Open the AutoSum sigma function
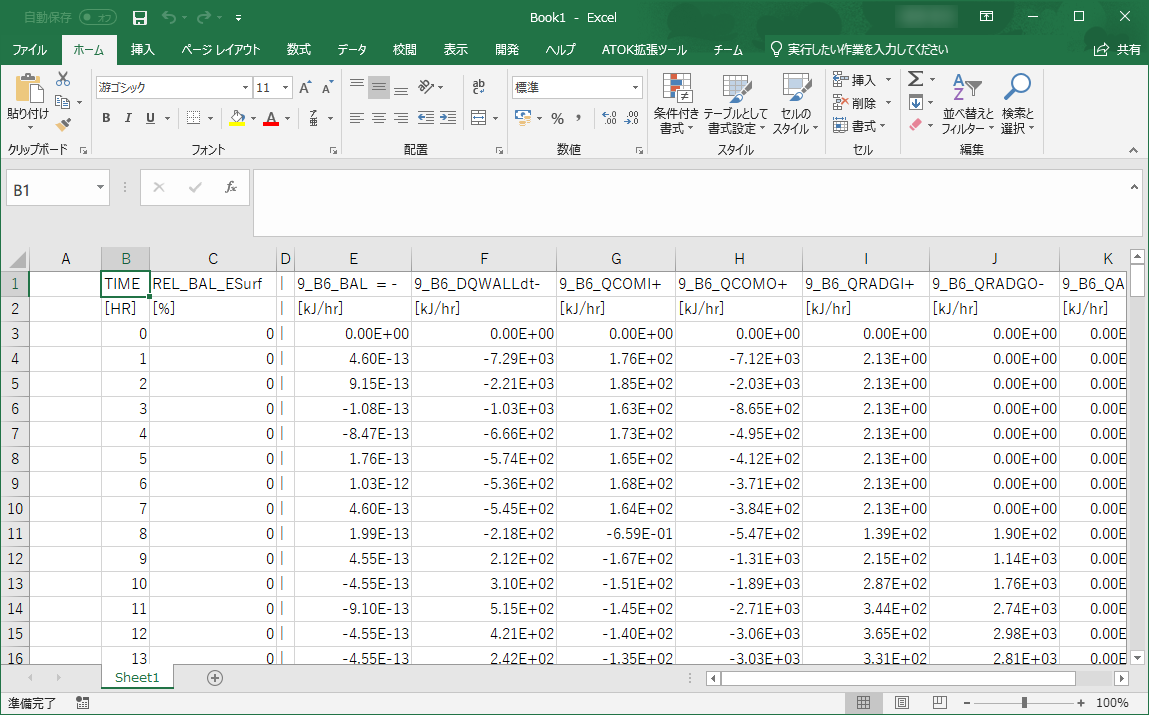Image resolution: width=1149 pixels, height=715 pixels. click(x=916, y=78)
